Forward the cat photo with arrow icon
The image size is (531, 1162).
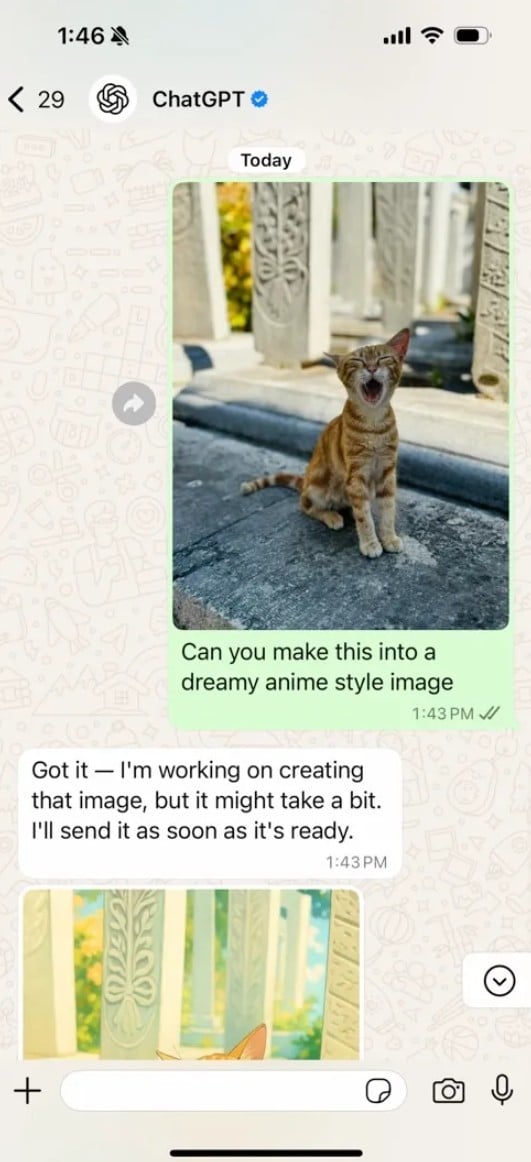pos(133,404)
